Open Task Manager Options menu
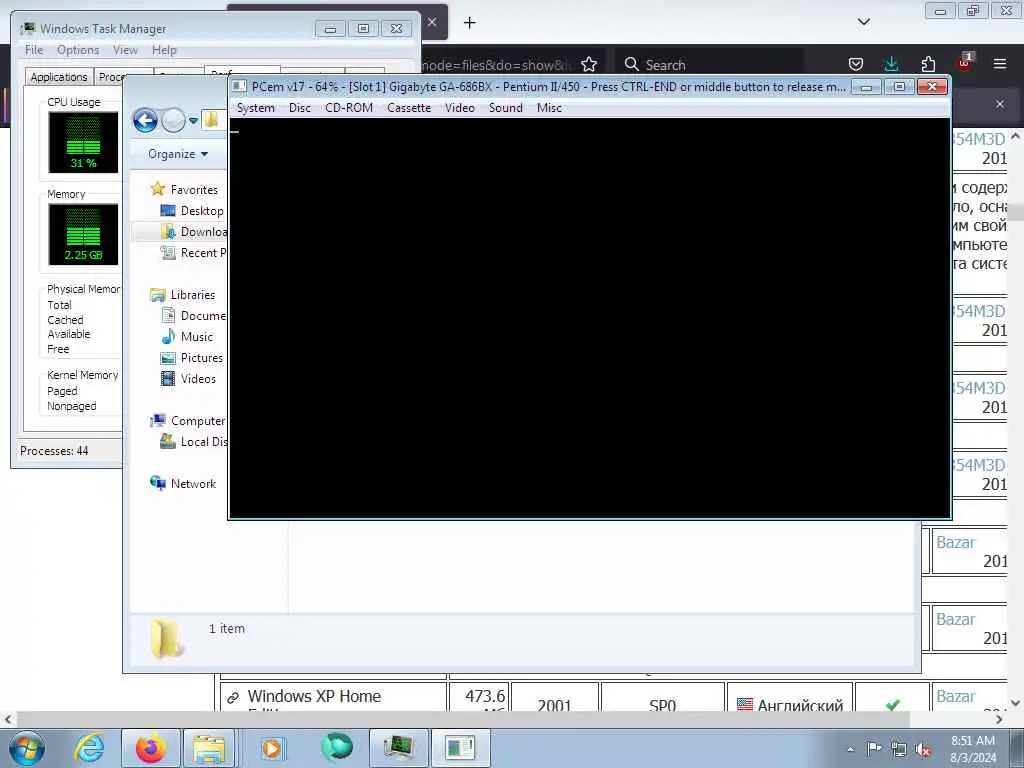This screenshot has height=768, width=1024. 78,50
